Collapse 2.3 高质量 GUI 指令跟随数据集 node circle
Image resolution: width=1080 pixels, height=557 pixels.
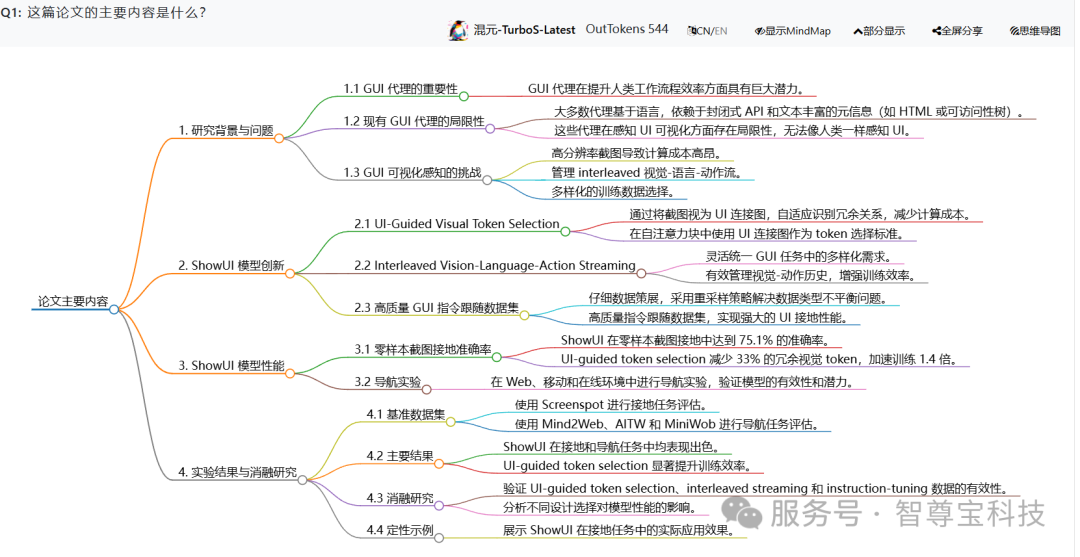(x=524, y=315)
